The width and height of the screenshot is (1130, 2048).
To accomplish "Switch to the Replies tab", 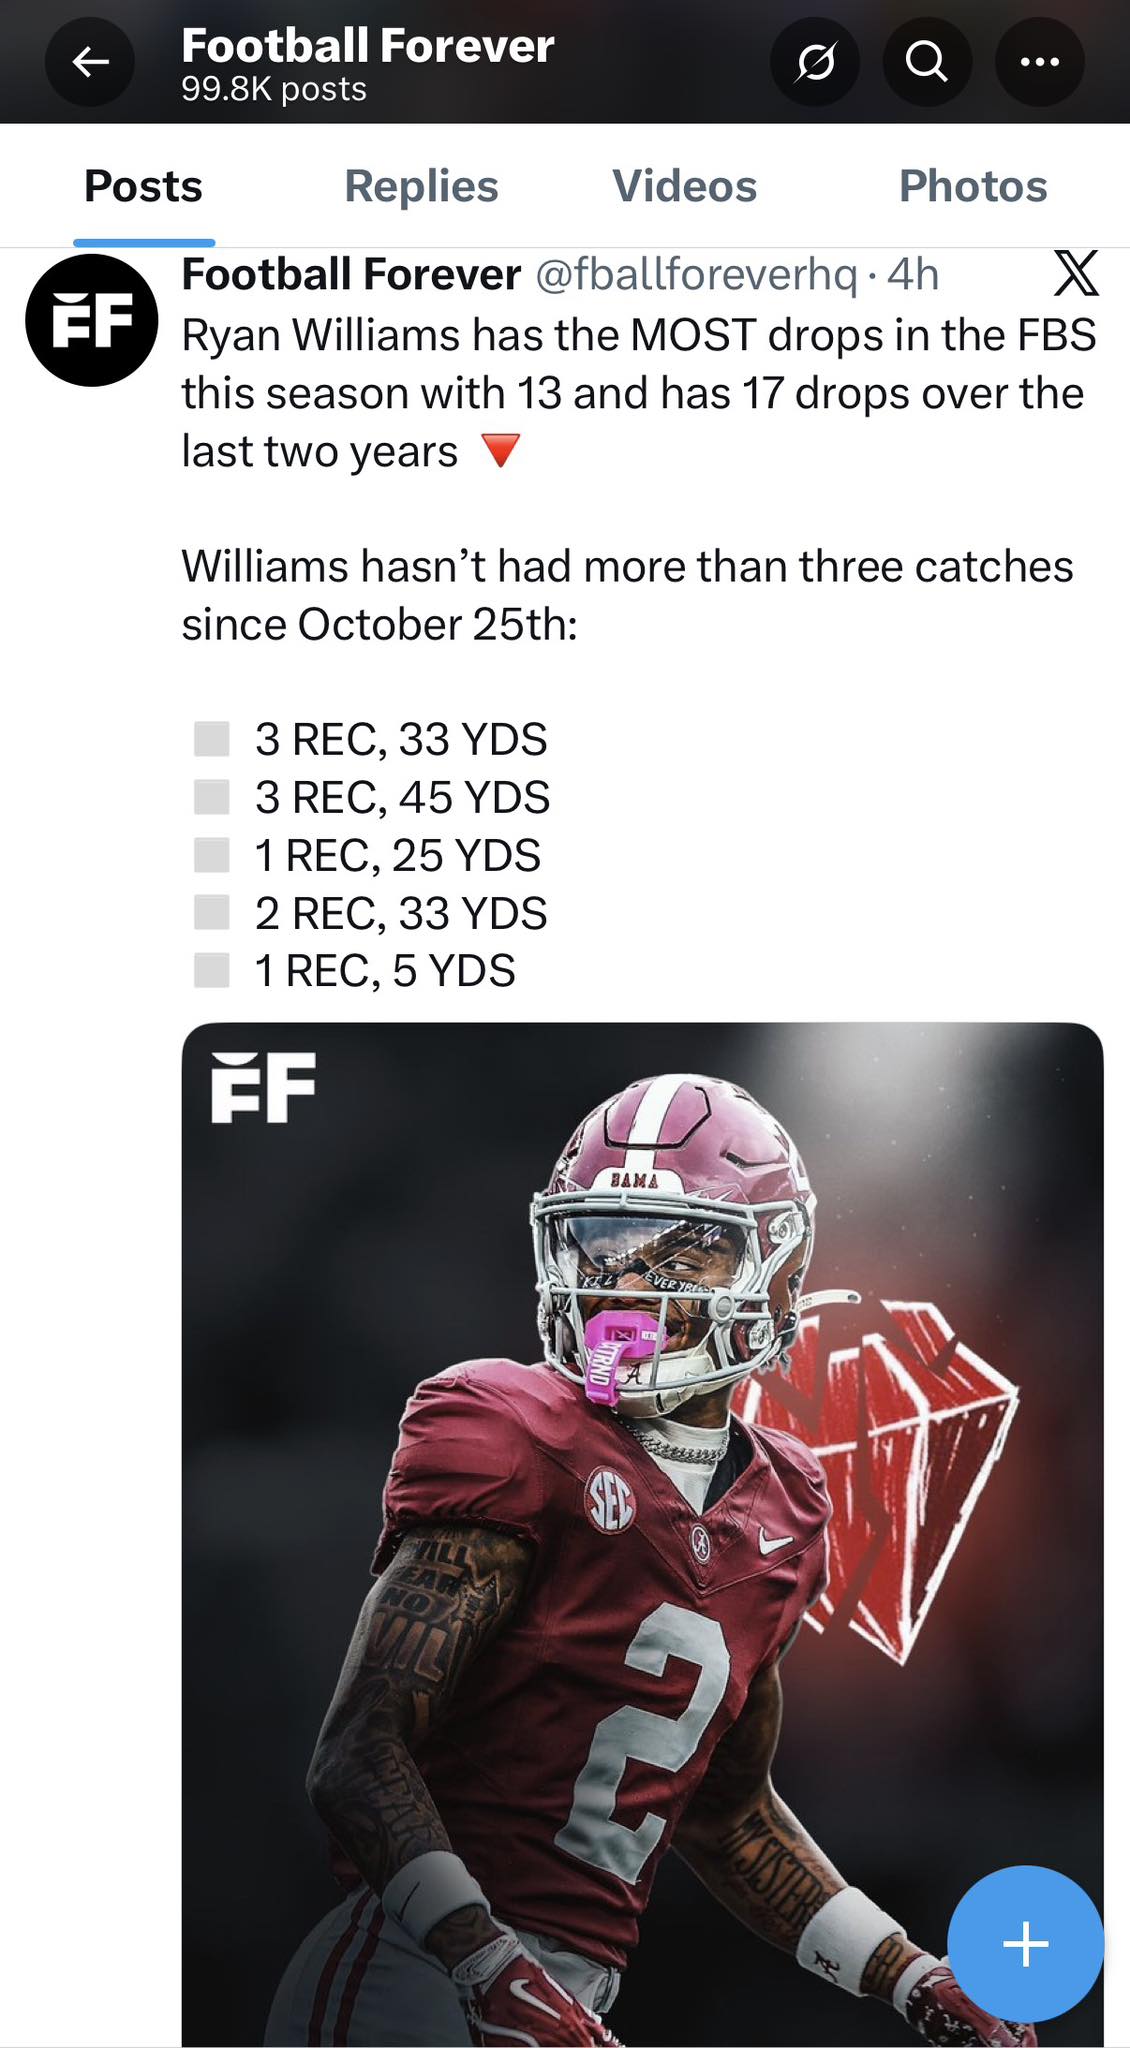I will click(421, 186).
